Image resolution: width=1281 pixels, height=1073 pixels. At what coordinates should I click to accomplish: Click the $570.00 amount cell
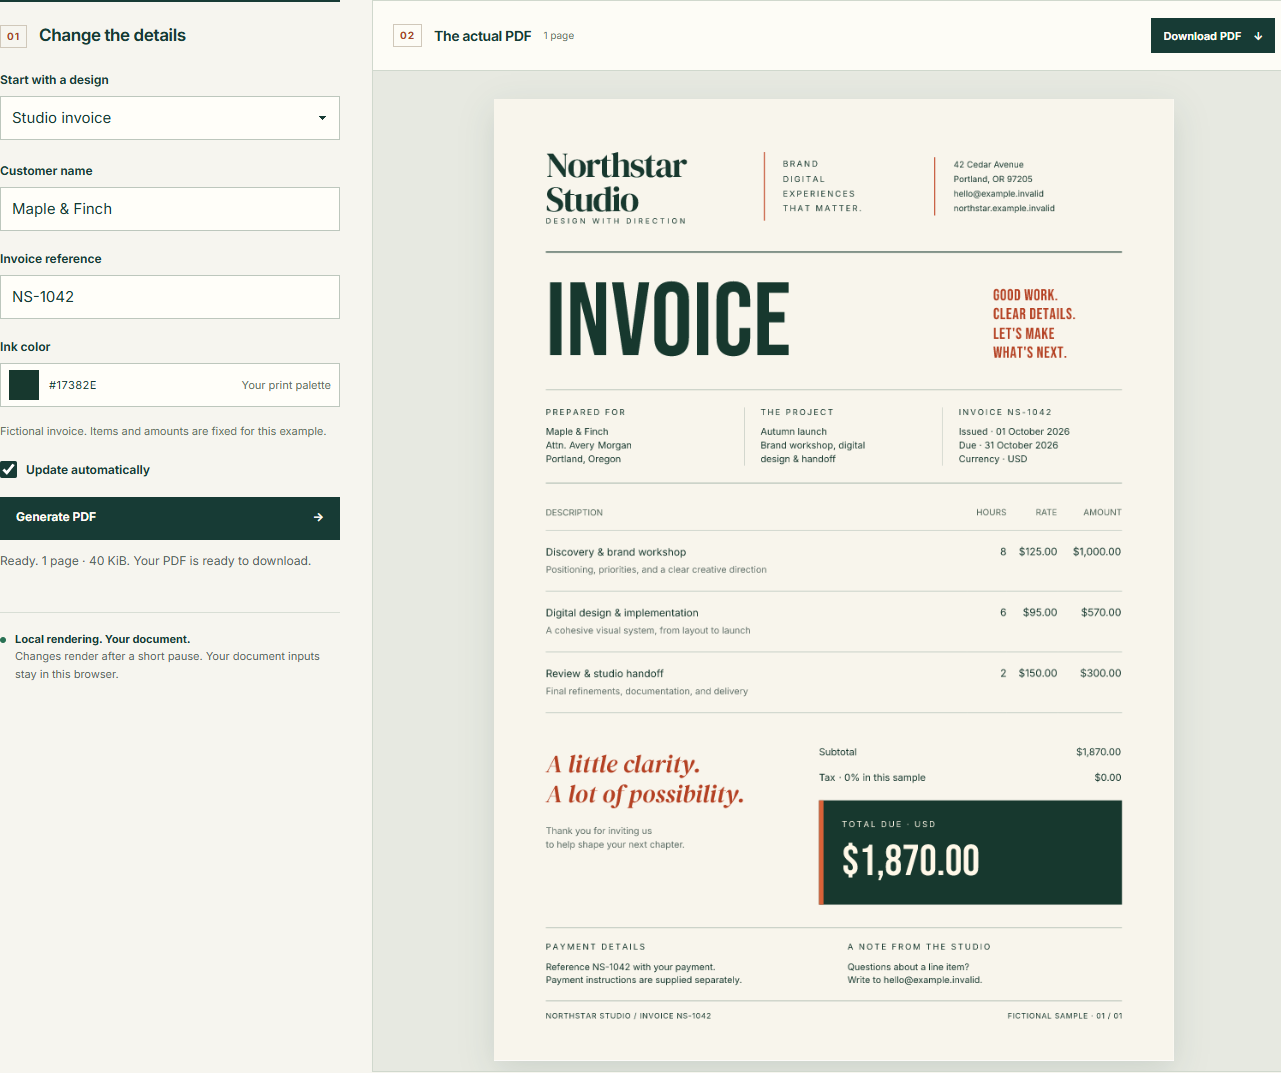pos(1101,613)
